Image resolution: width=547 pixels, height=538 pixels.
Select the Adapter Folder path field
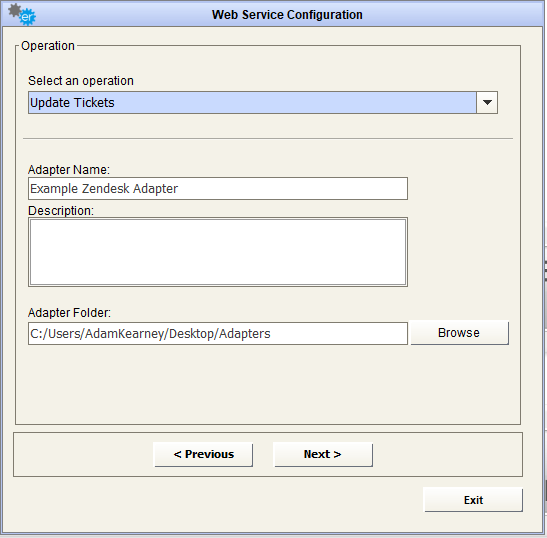pos(218,334)
